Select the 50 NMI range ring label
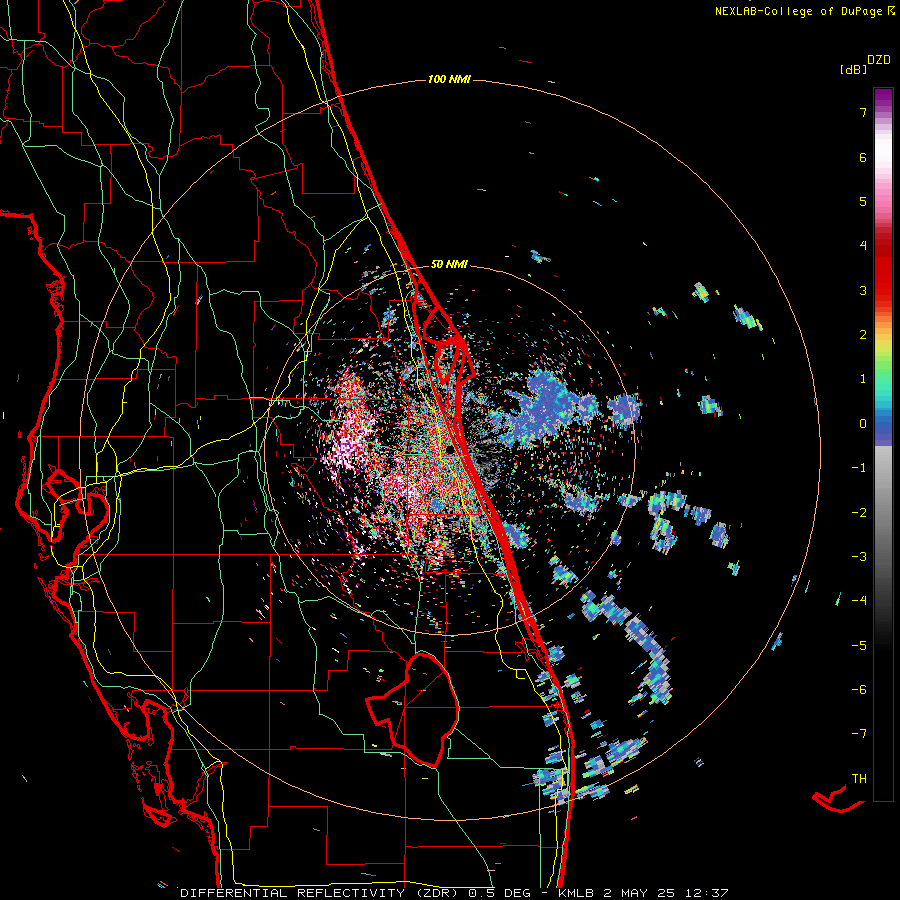 pyautogui.click(x=449, y=264)
